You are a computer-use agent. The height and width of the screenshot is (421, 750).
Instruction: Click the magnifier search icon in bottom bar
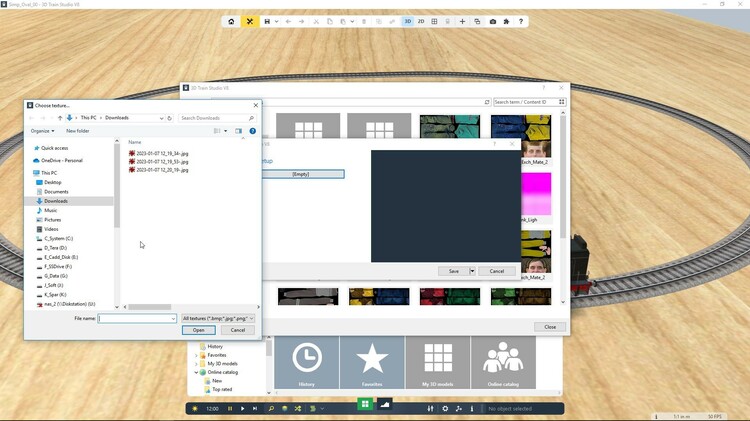pyautogui.click(x=271, y=409)
